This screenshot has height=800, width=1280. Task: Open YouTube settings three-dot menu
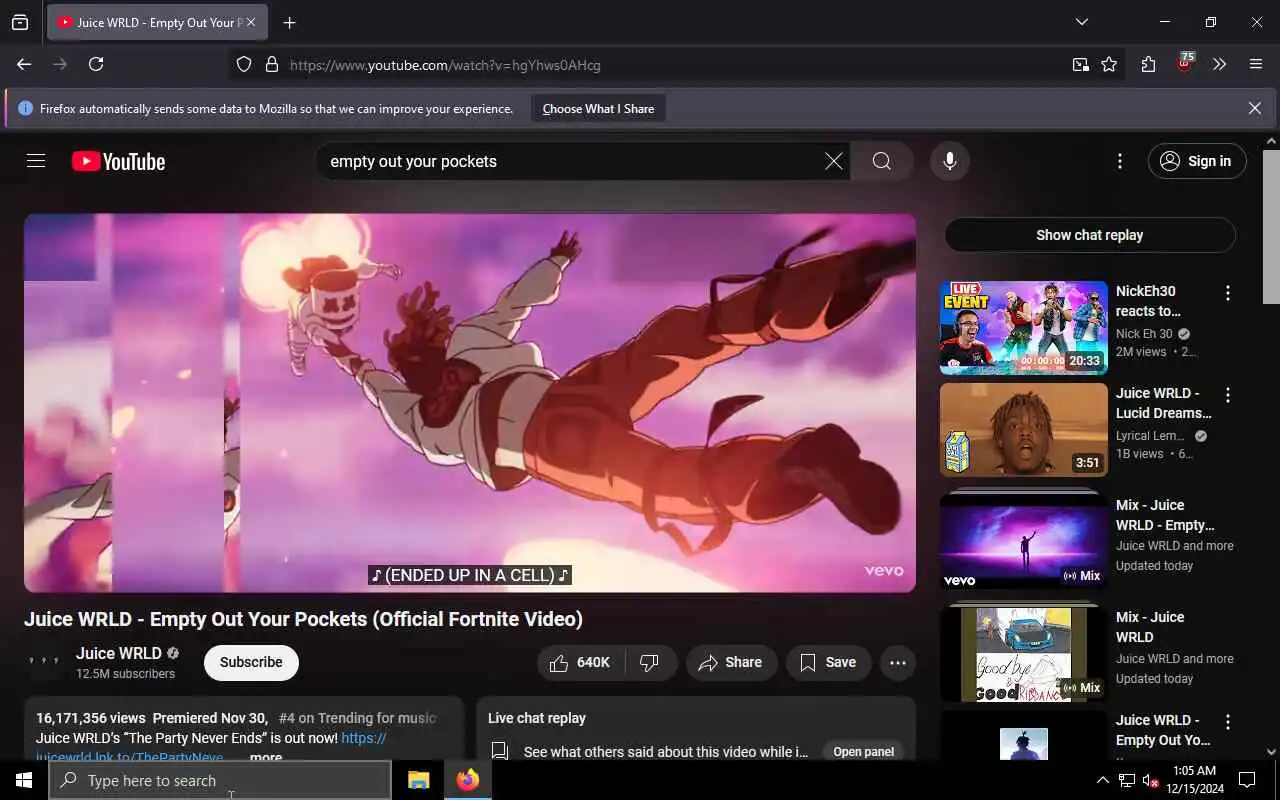1119,161
